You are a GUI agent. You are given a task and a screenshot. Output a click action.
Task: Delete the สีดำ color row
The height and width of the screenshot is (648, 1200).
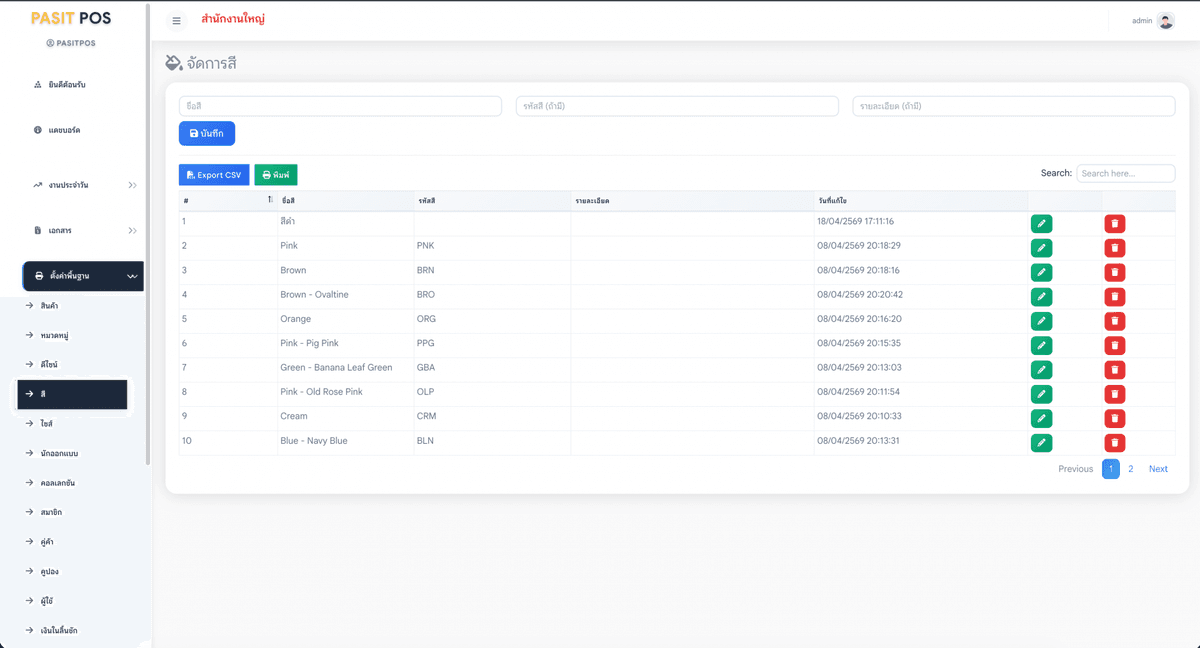click(x=1115, y=224)
